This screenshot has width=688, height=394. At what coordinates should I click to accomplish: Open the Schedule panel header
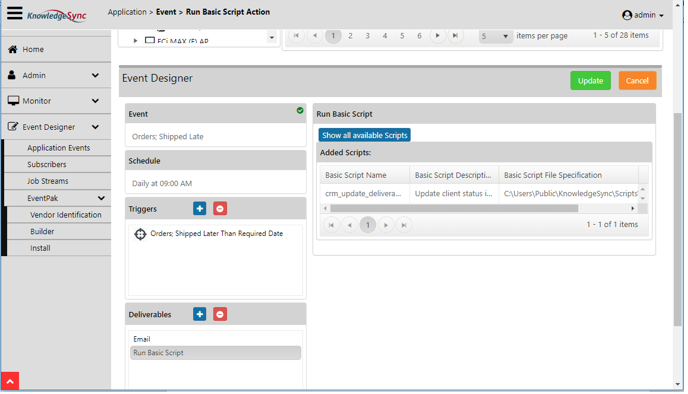[x=215, y=161]
